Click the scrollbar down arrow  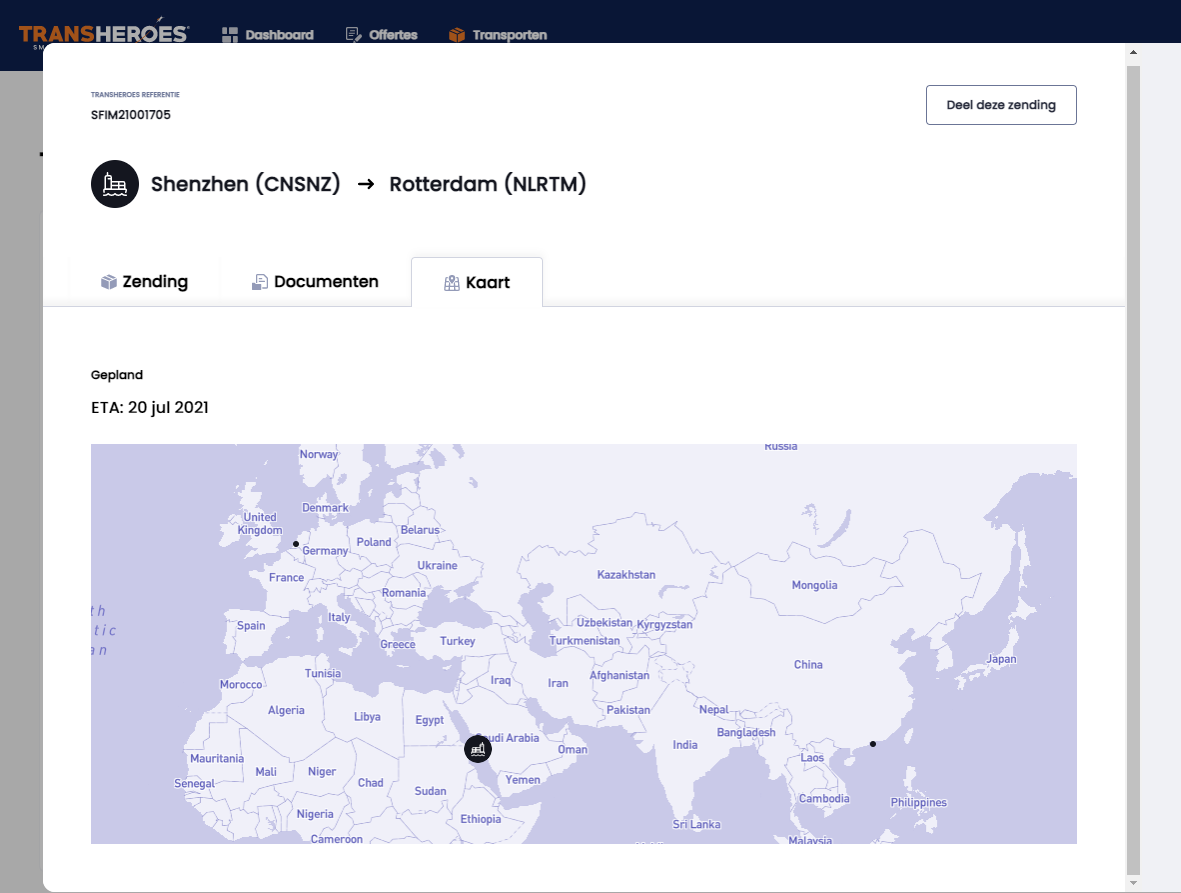tap(1134, 882)
